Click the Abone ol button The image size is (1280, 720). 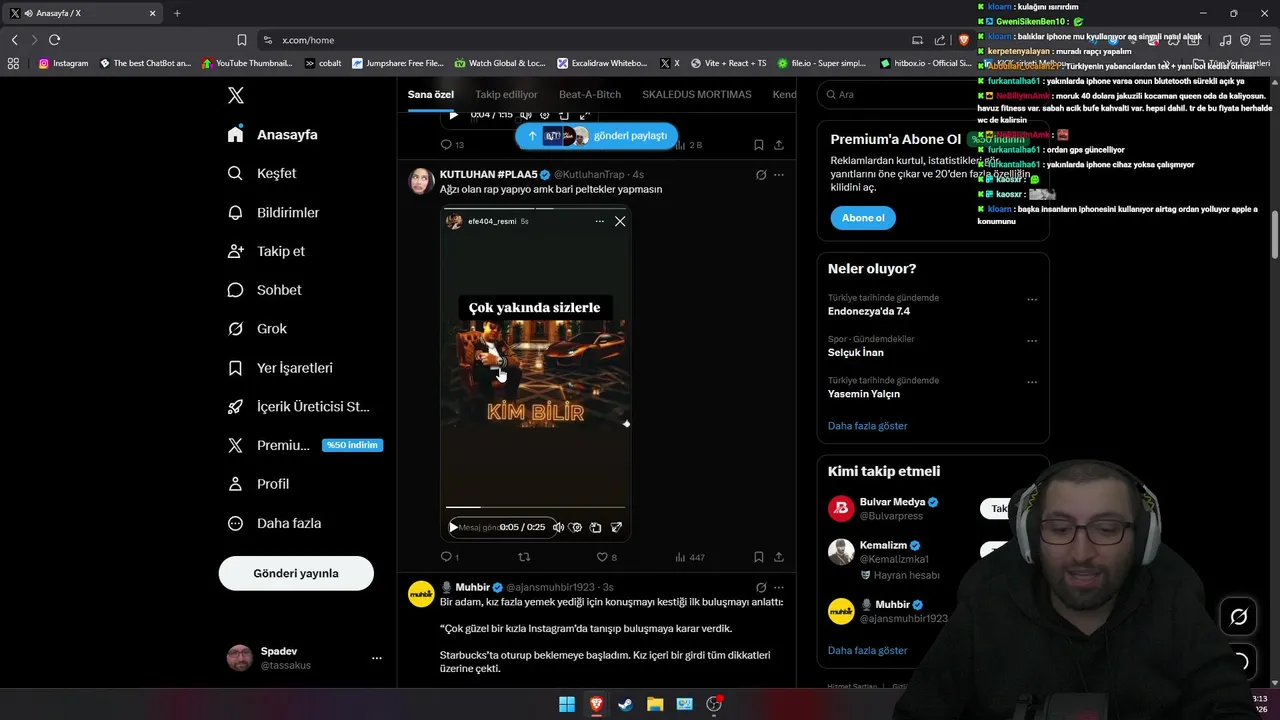click(x=863, y=218)
